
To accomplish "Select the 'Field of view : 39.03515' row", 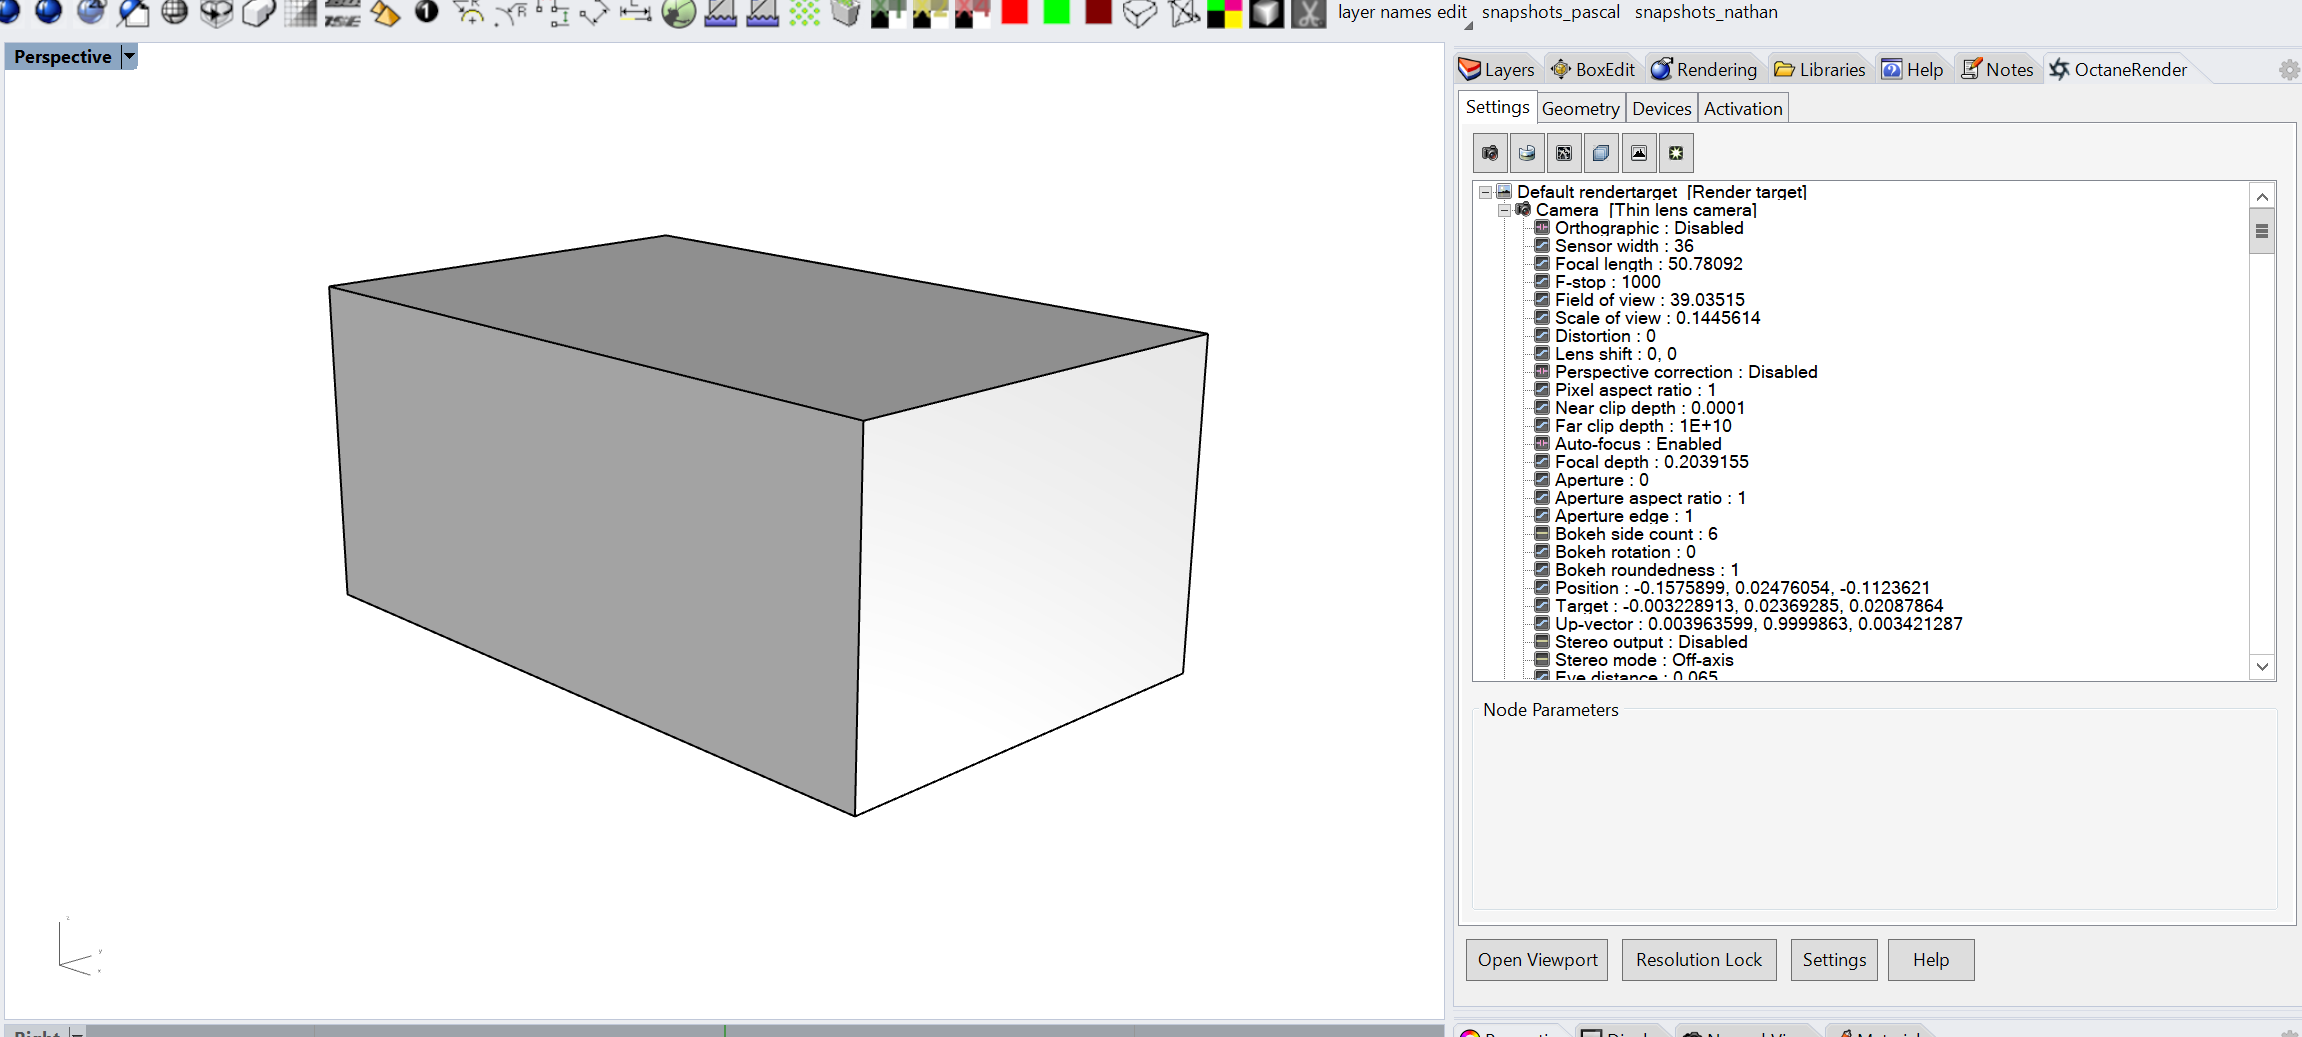I will coord(1649,300).
